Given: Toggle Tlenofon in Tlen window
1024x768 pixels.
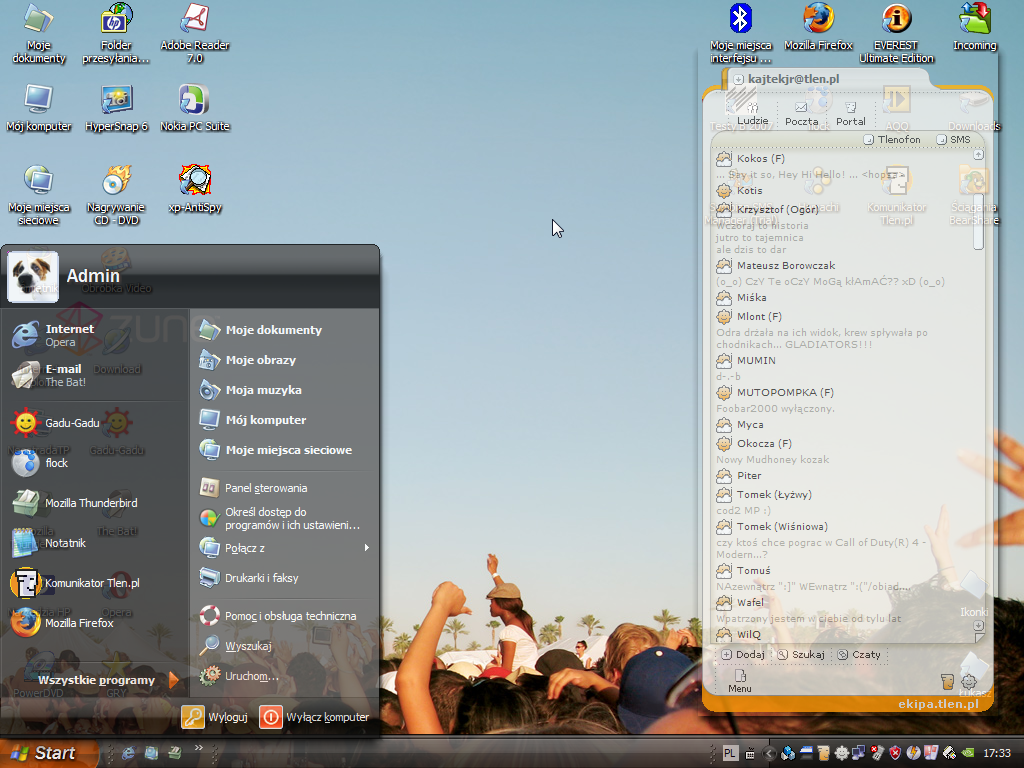Looking at the screenshot, I should 892,139.
